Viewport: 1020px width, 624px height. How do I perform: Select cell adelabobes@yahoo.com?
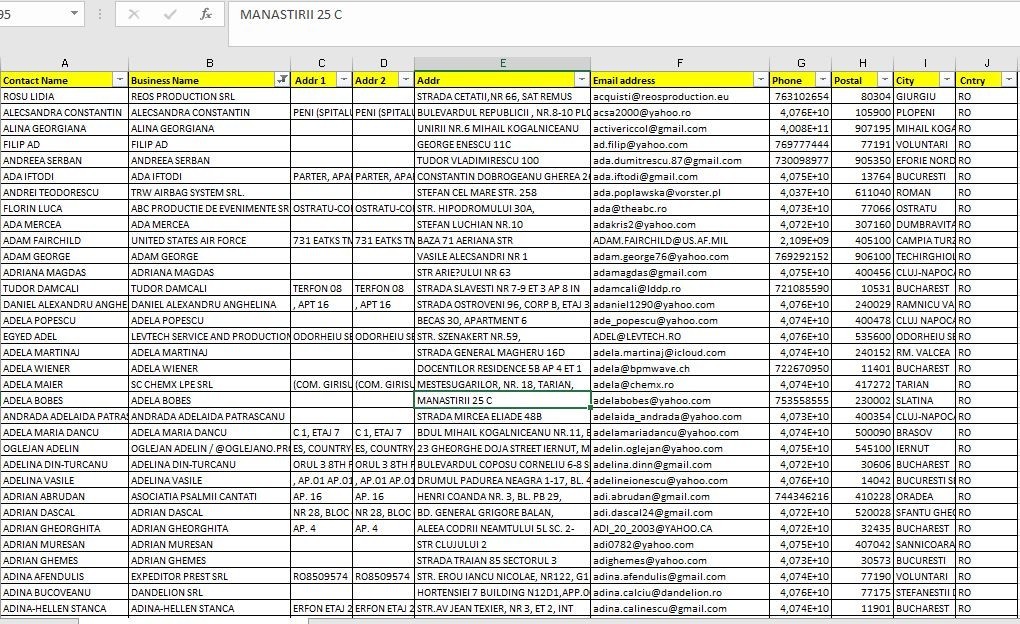click(x=680, y=400)
